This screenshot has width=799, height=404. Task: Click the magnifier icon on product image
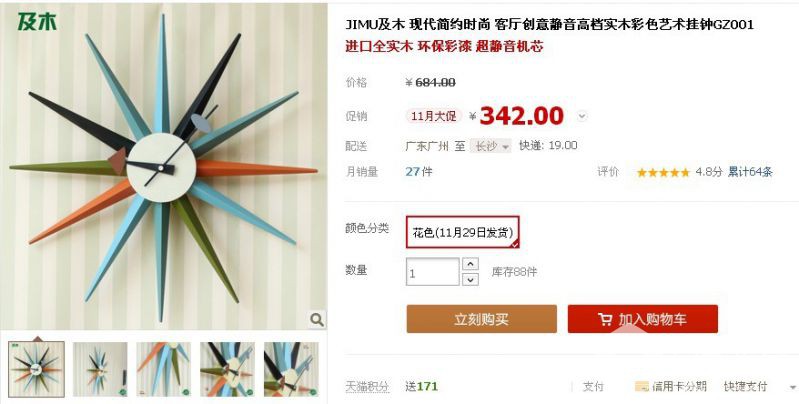pyautogui.click(x=317, y=319)
